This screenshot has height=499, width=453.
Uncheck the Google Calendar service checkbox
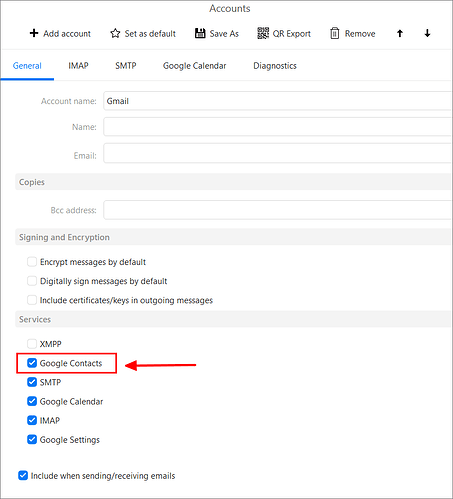pos(32,401)
